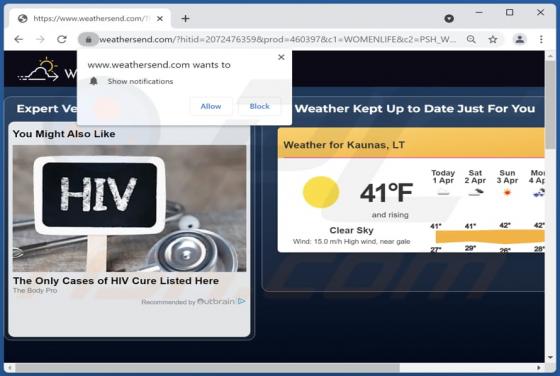Click the 'Wind: 15.0 m/h' detail text

pyautogui.click(x=351, y=242)
